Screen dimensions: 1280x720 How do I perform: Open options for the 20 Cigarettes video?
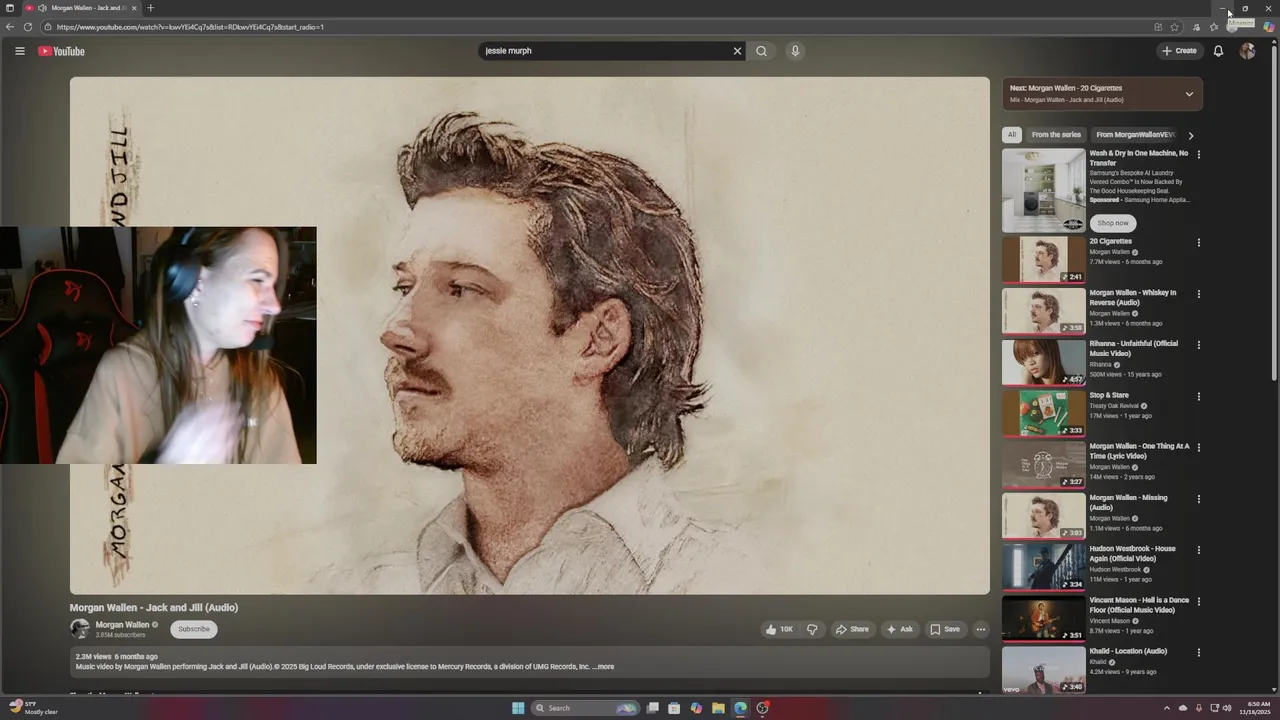coord(1199,242)
